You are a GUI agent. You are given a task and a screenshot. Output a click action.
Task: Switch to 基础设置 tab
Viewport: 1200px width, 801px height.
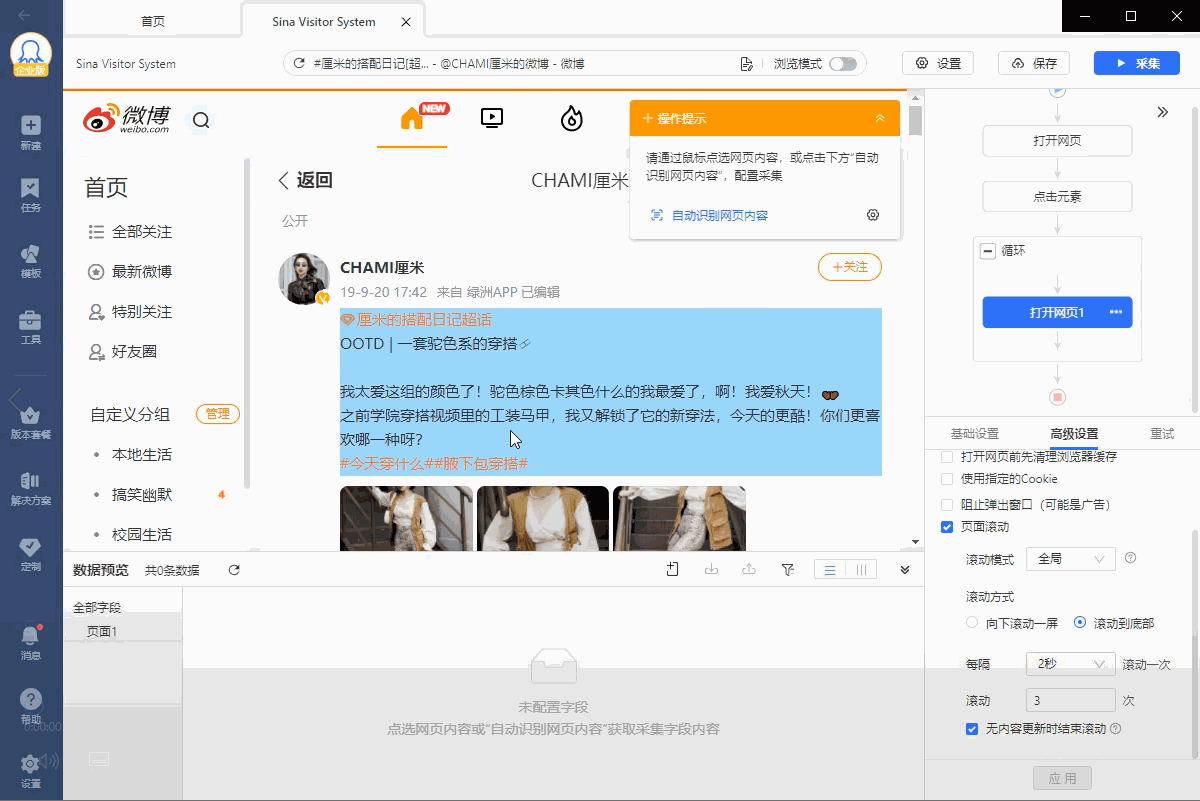[974, 434]
